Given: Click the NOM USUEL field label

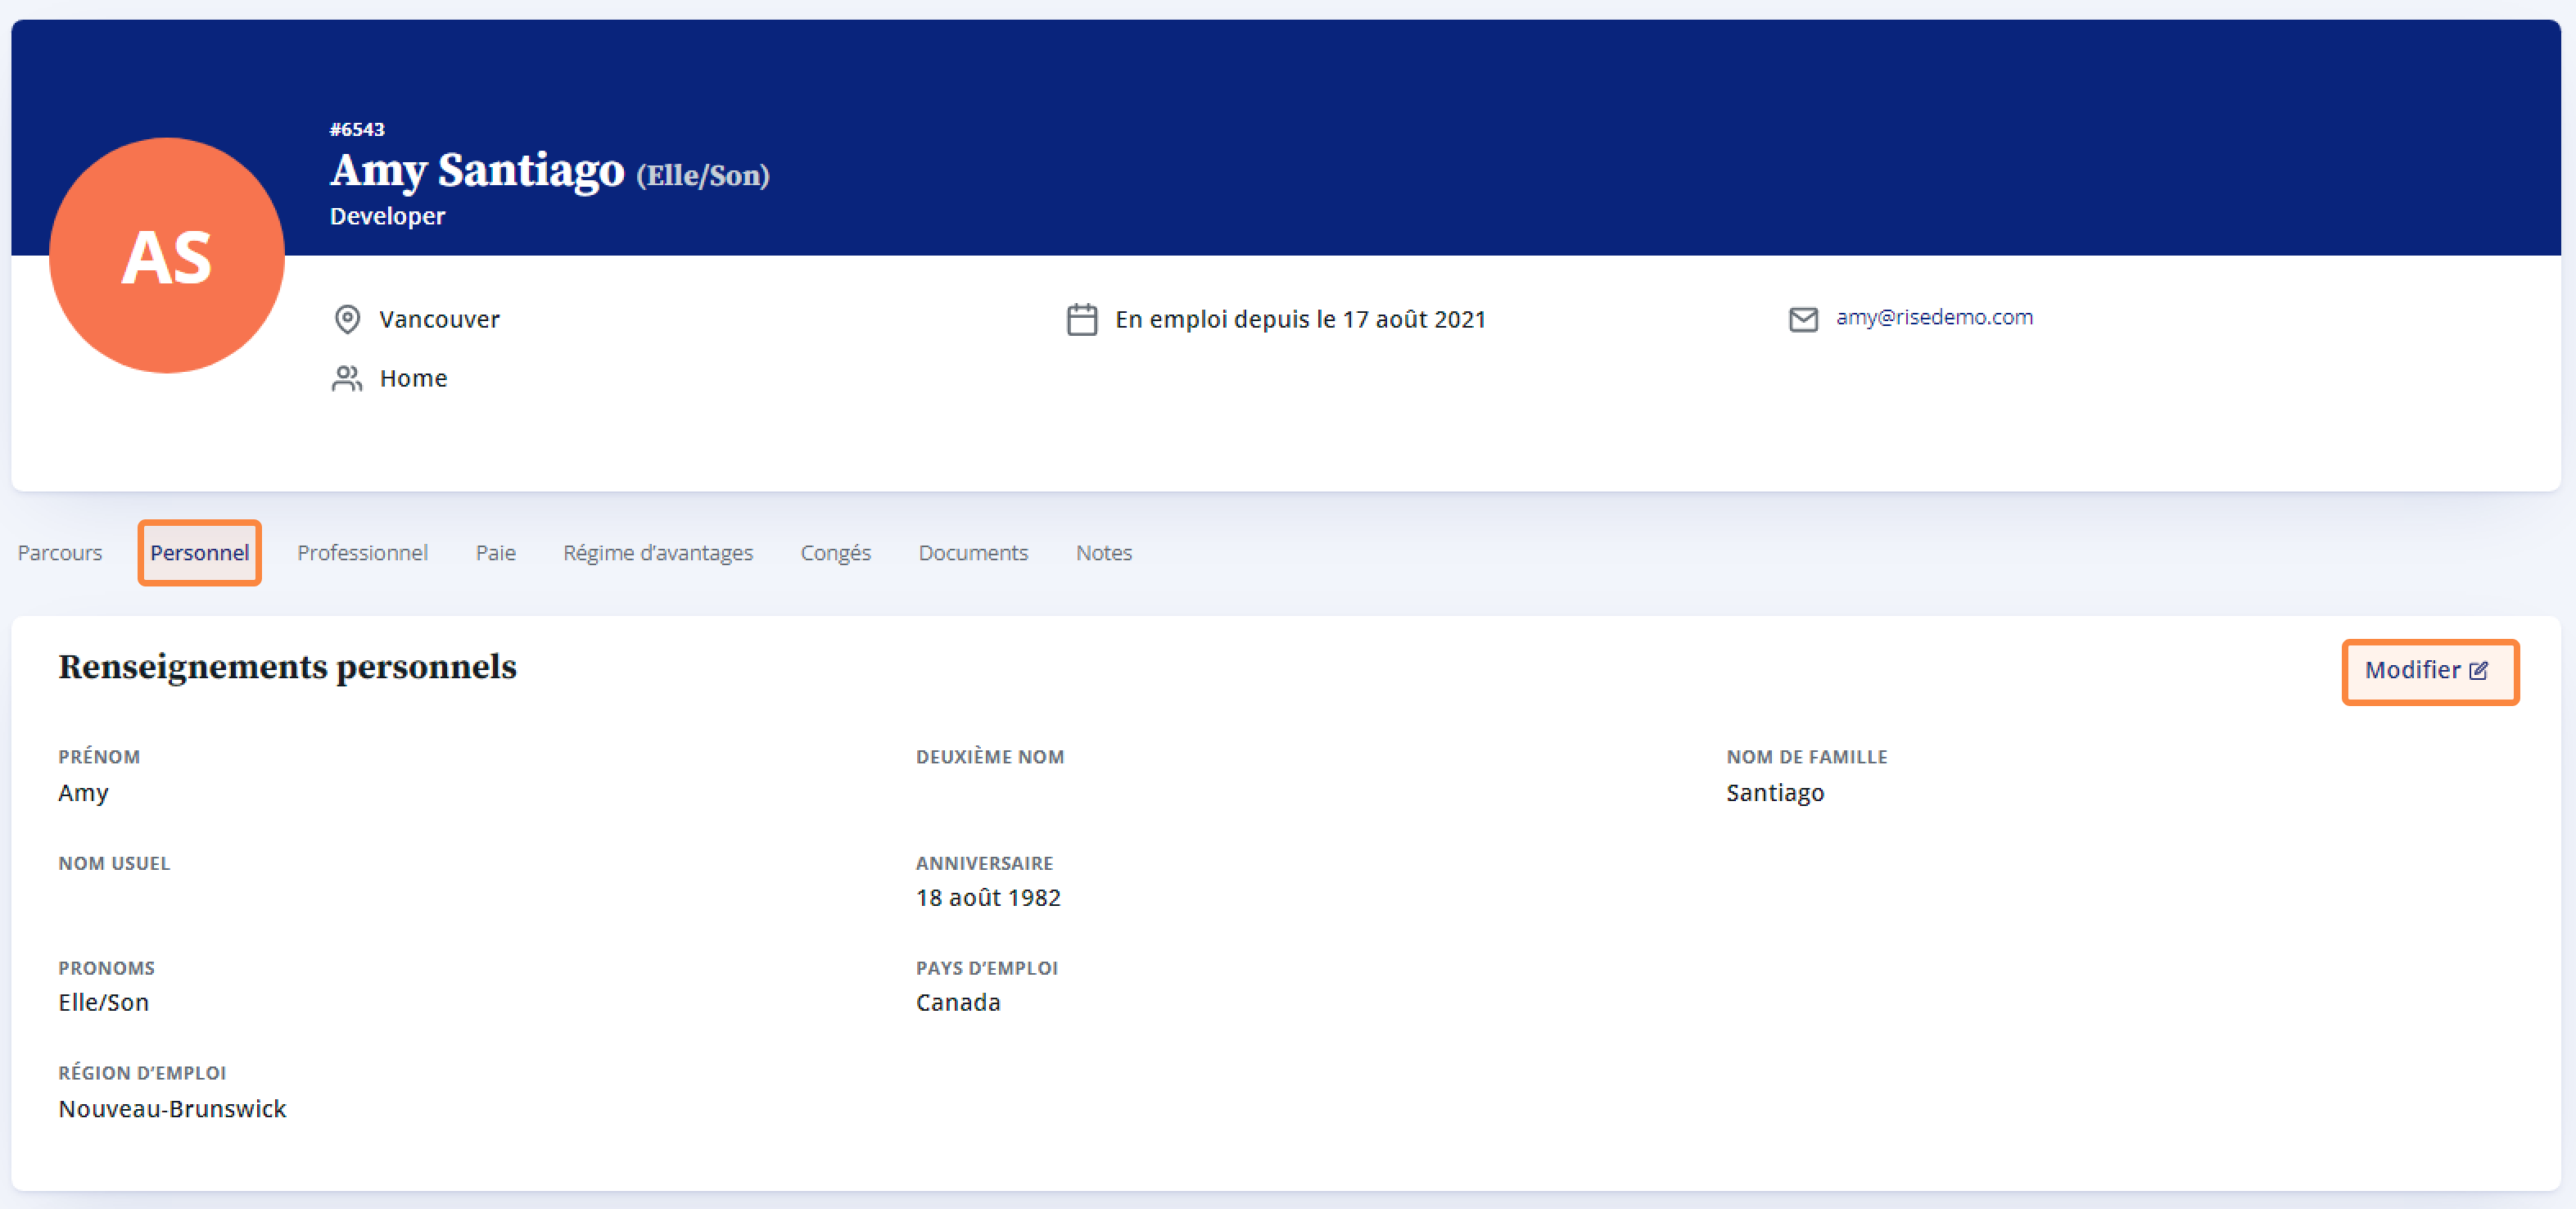Looking at the screenshot, I should pos(114,863).
